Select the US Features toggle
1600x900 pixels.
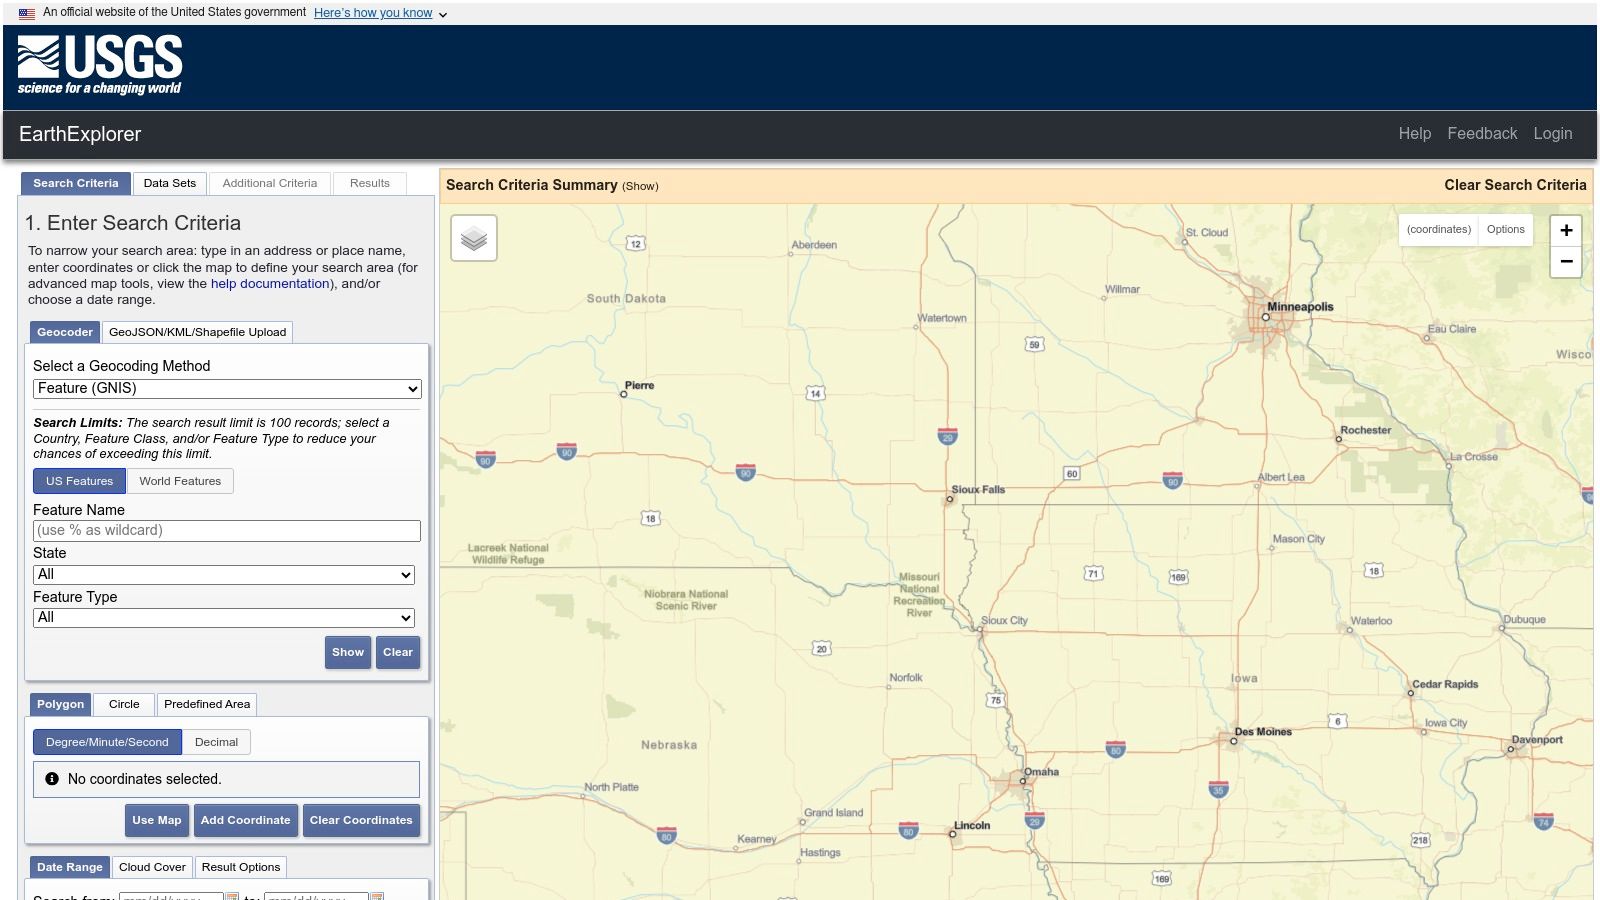coord(79,481)
